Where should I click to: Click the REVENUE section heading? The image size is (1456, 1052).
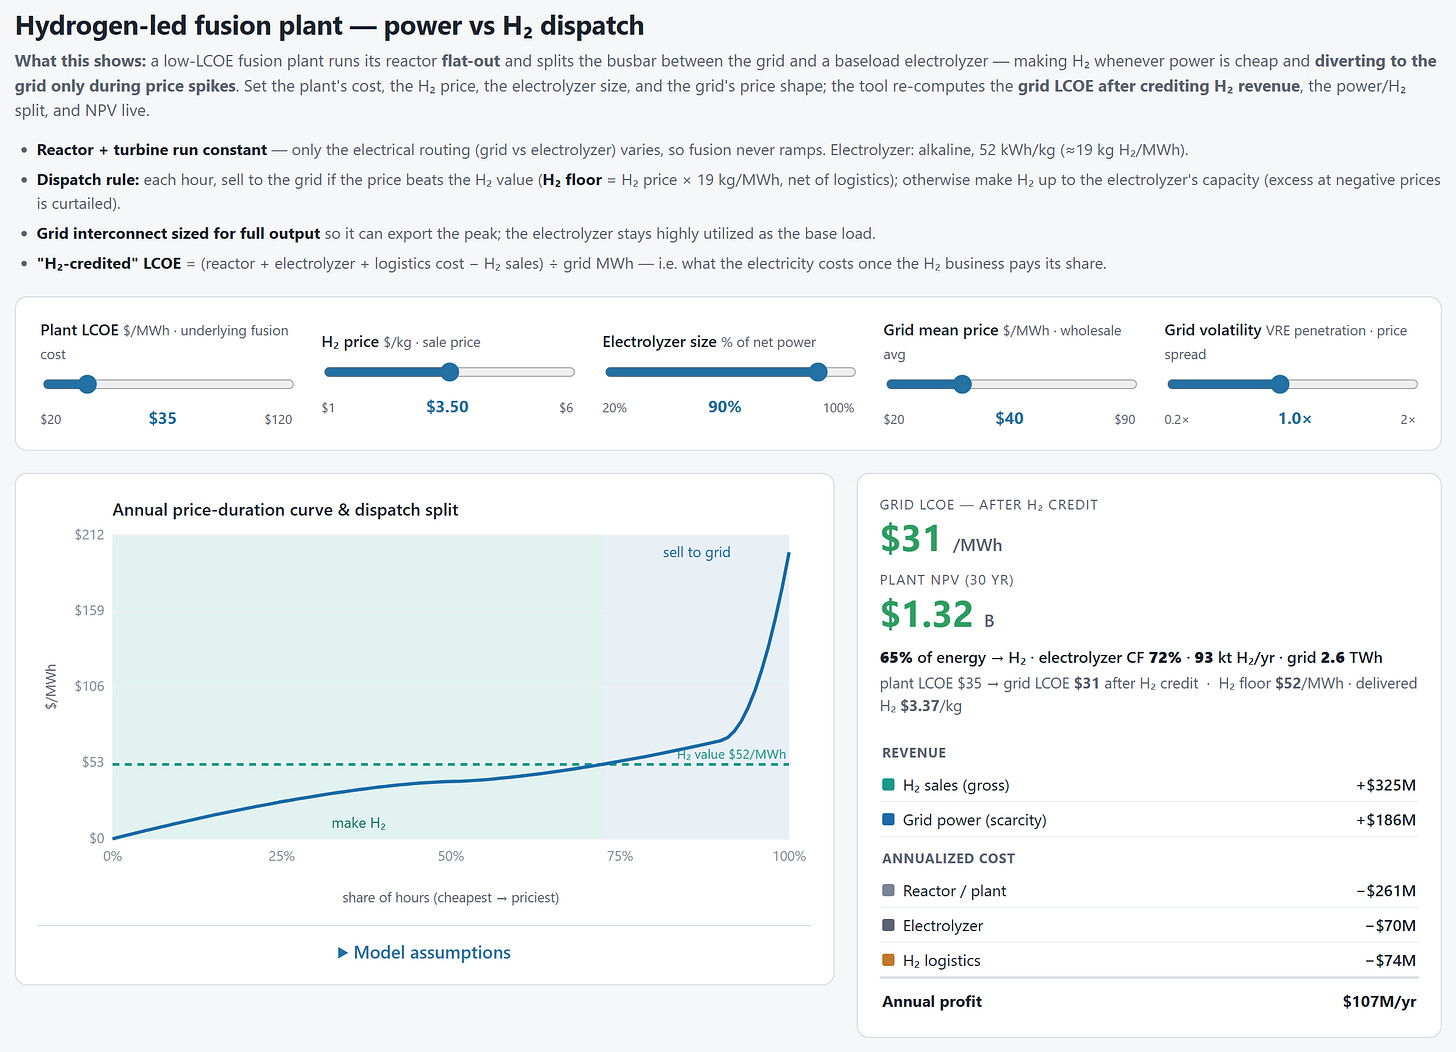click(x=914, y=753)
